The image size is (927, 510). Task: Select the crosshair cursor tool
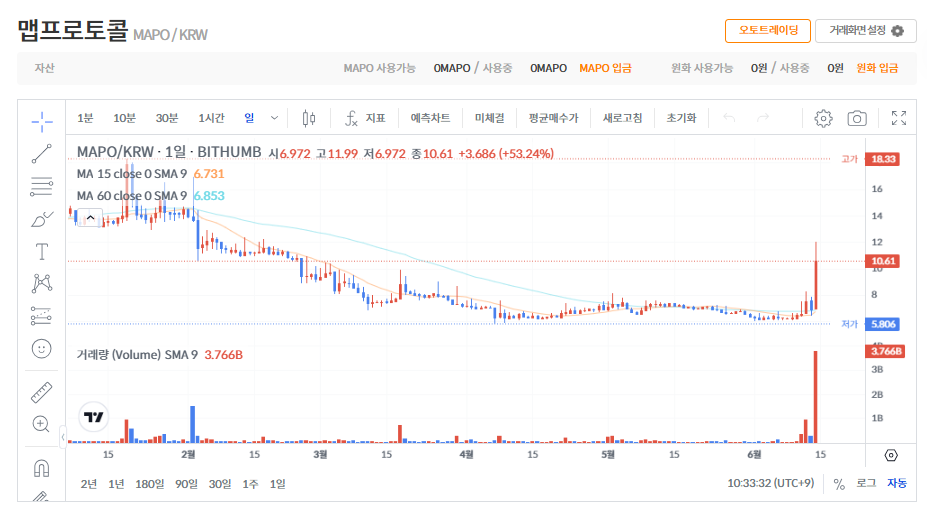[41, 122]
